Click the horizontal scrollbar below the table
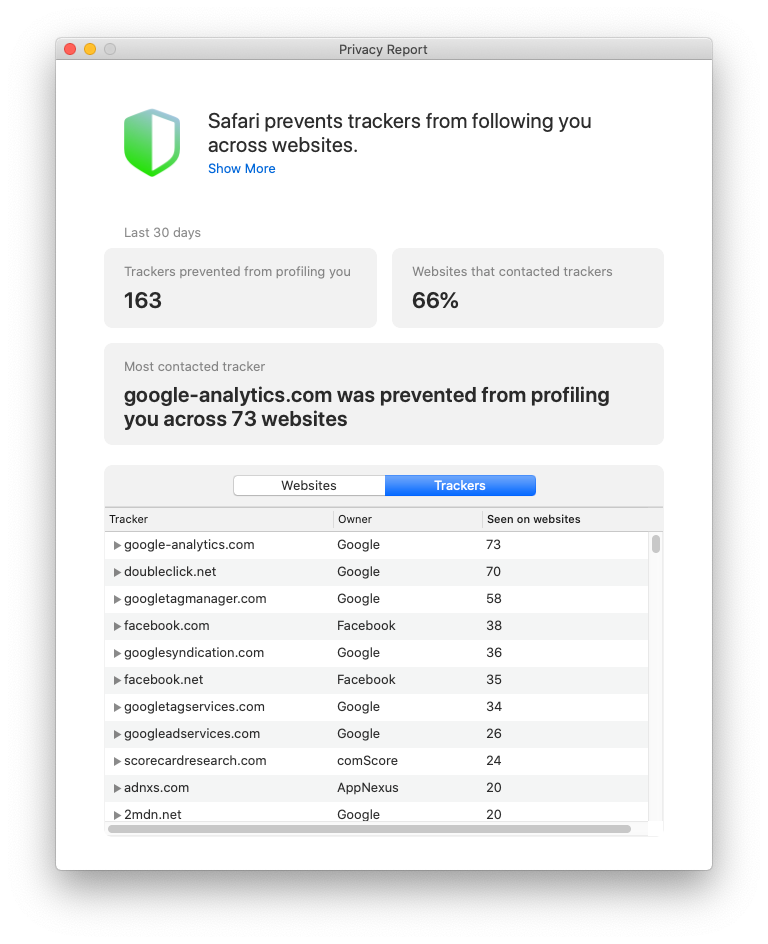 (369, 829)
